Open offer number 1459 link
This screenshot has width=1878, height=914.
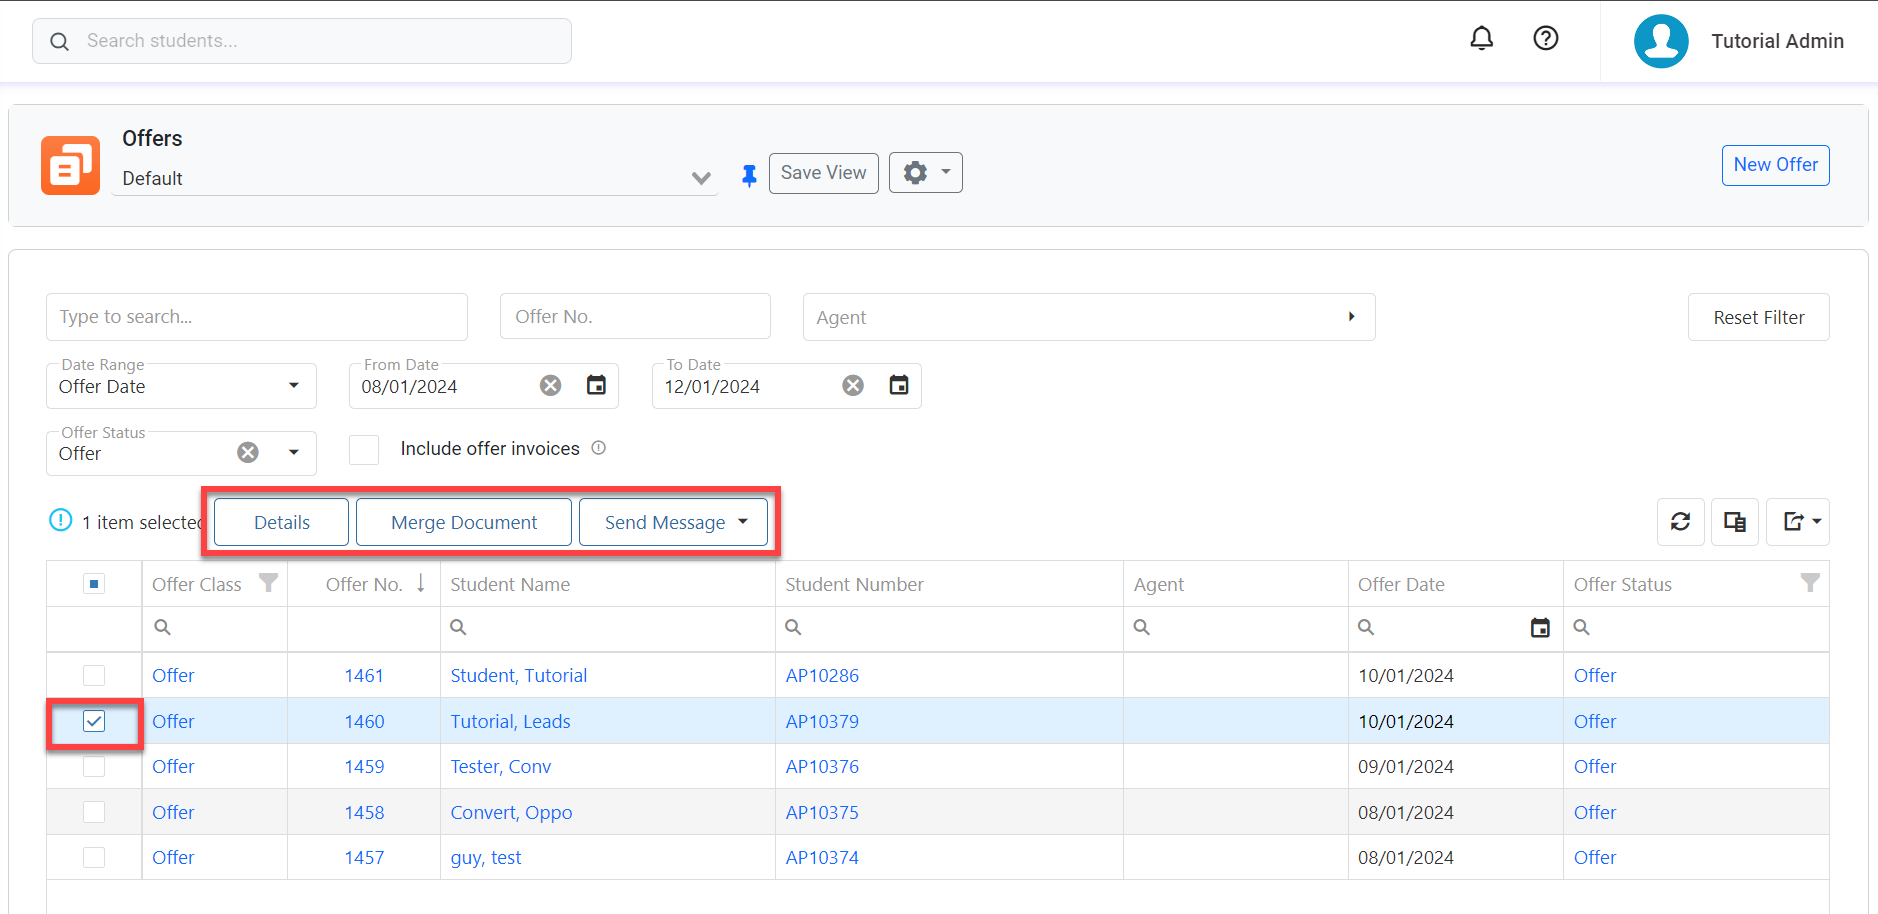(364, 766)
